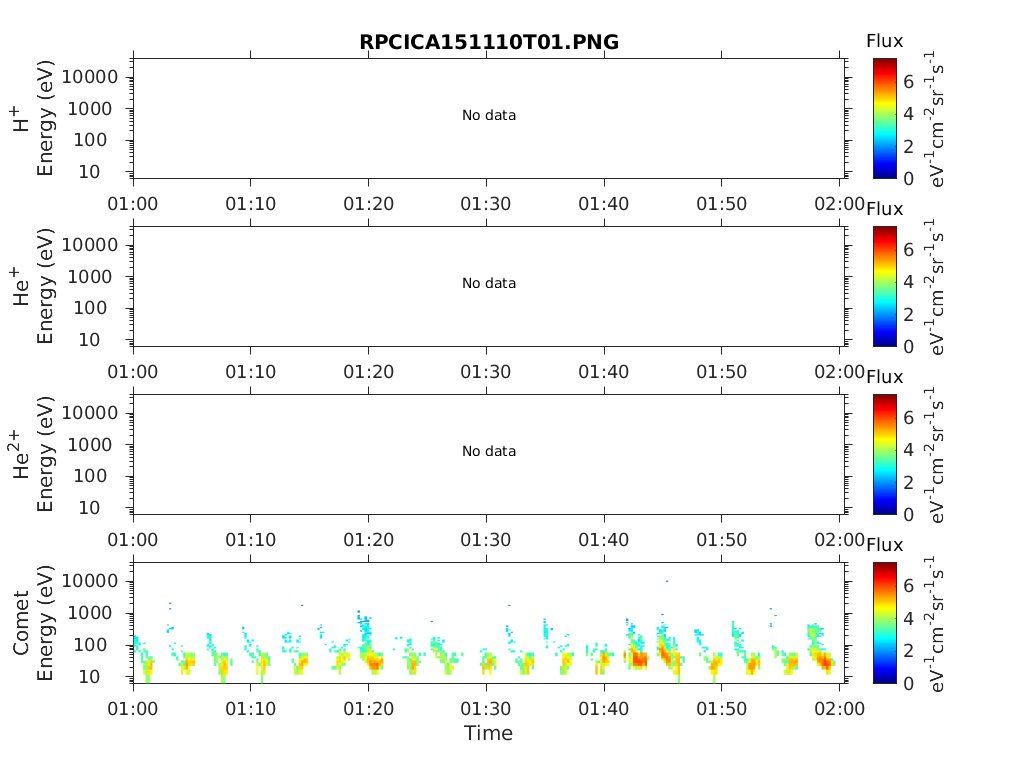The image size is (1024, 768).
Task: Click the 01:10 tick label under He+ panel
Action: click(x=251, y=372)
